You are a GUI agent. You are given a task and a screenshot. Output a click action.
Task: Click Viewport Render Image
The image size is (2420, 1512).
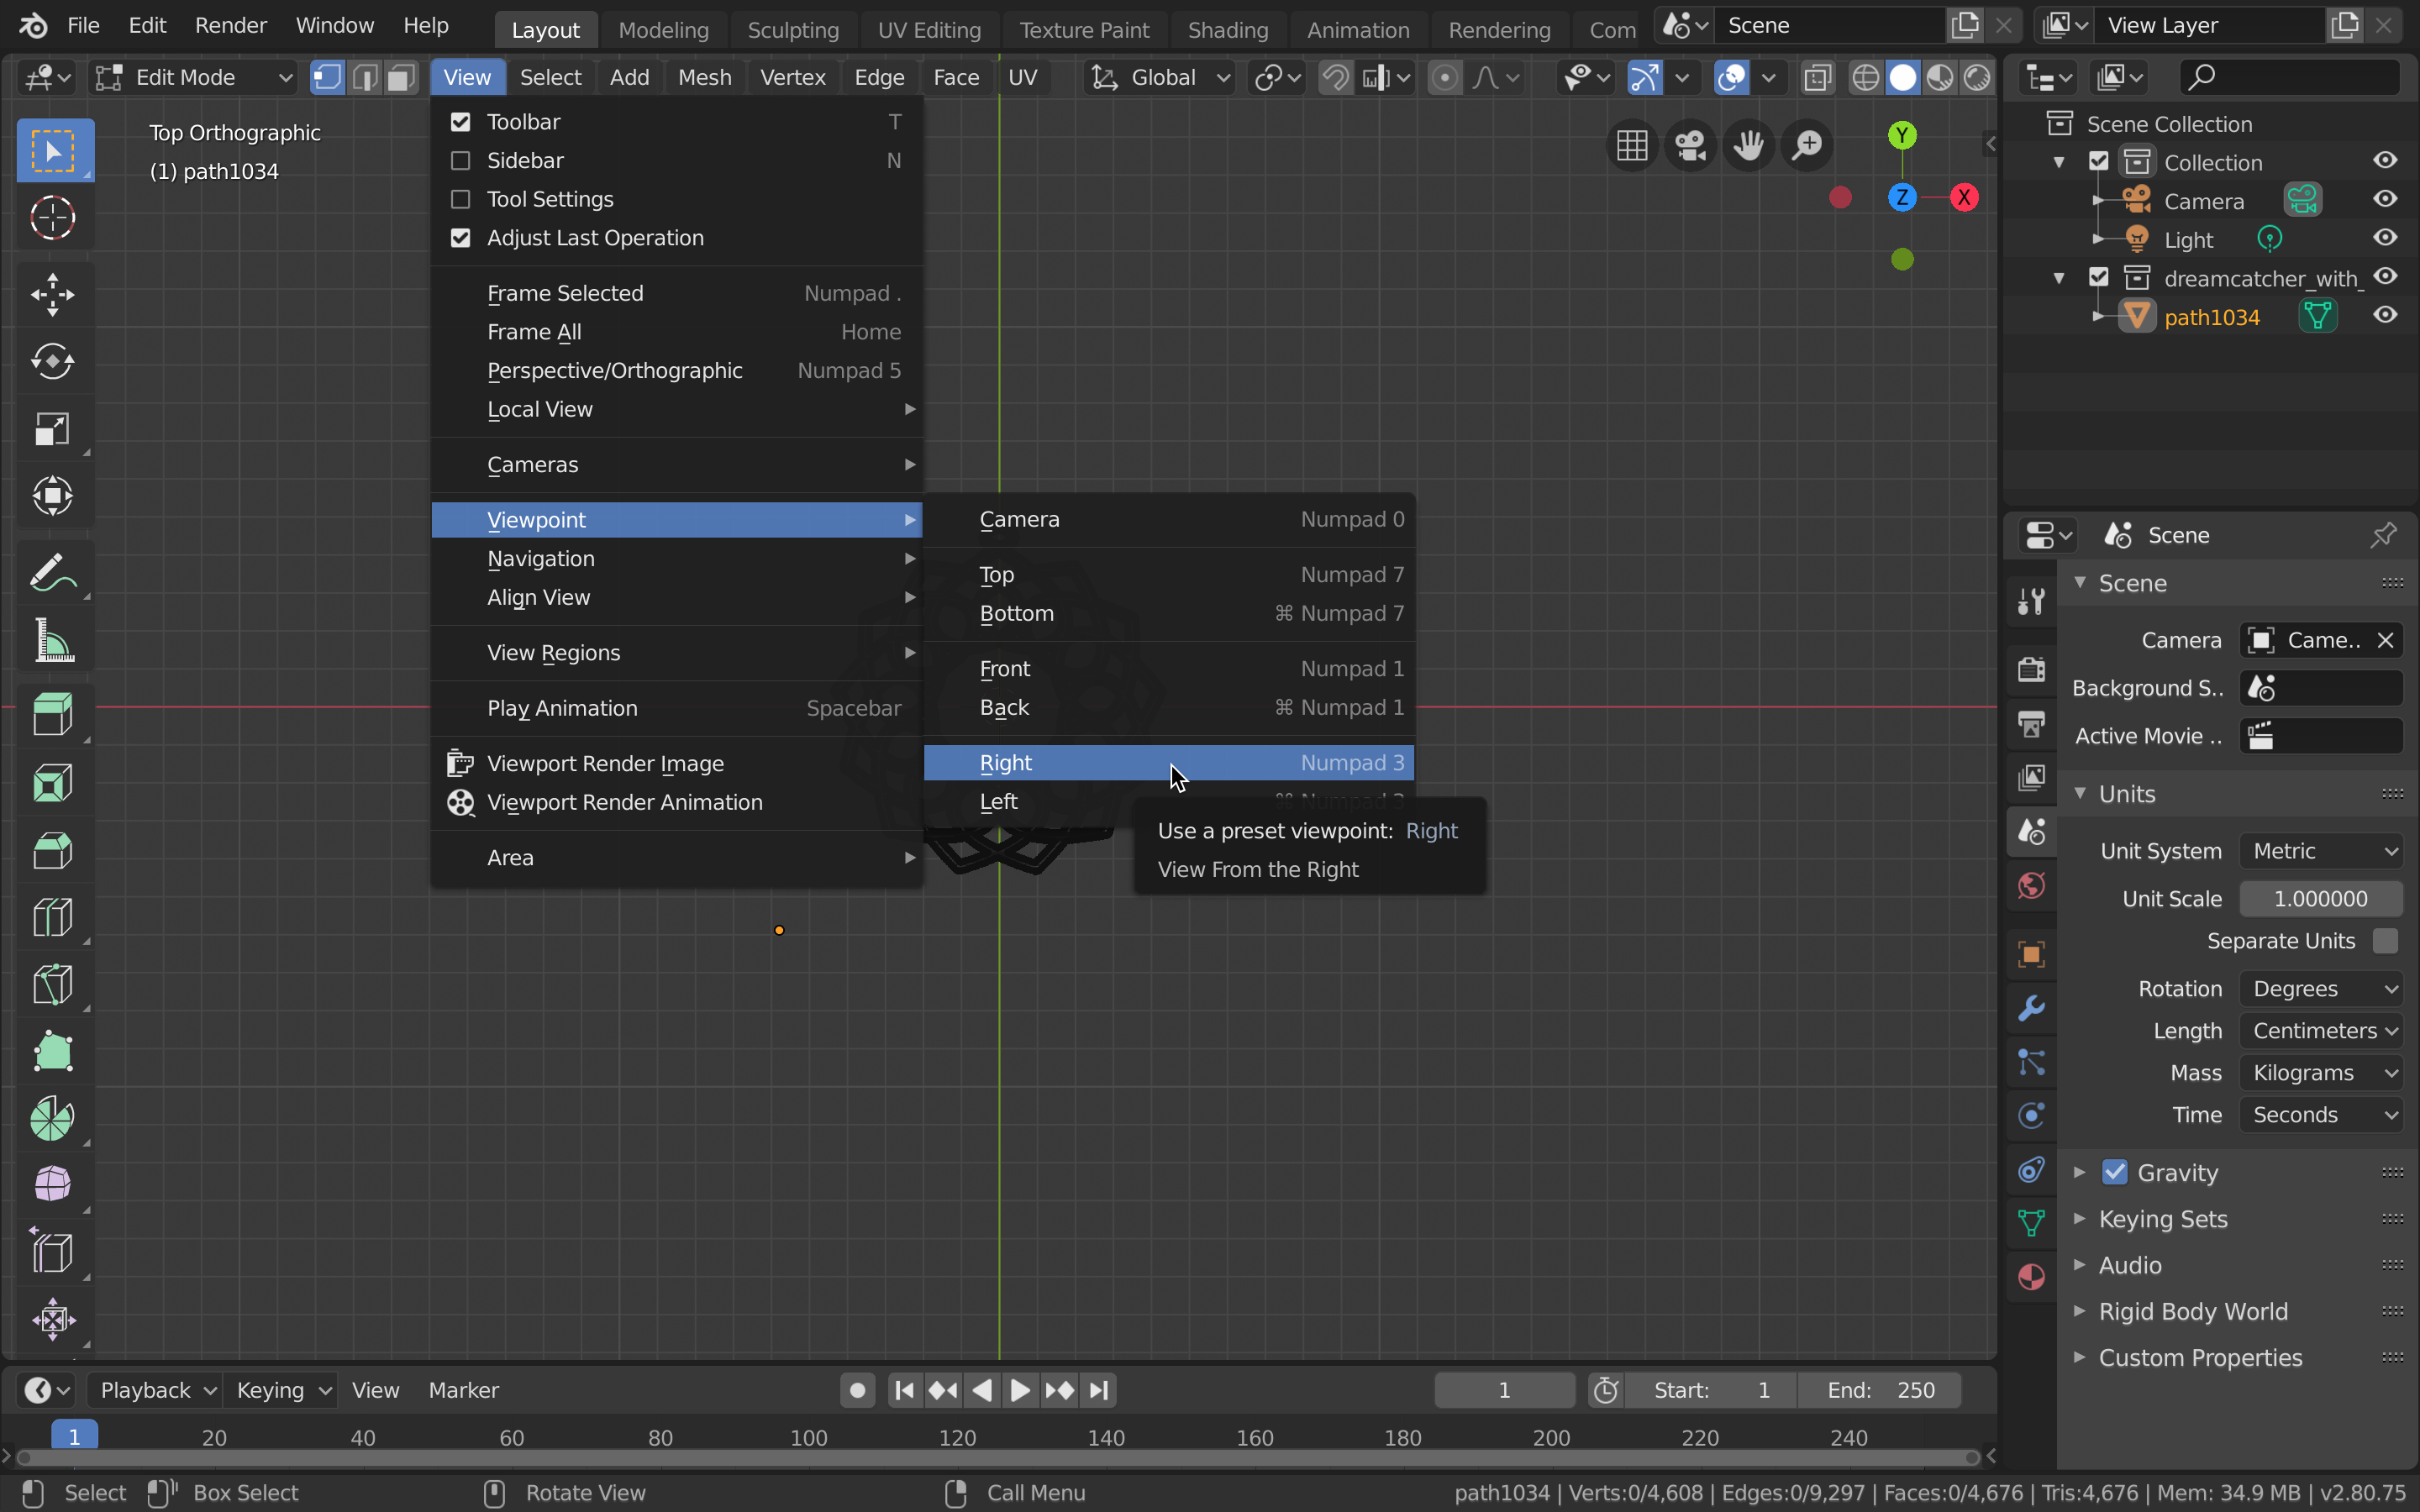pyautogui.click(x=677, y=764)
